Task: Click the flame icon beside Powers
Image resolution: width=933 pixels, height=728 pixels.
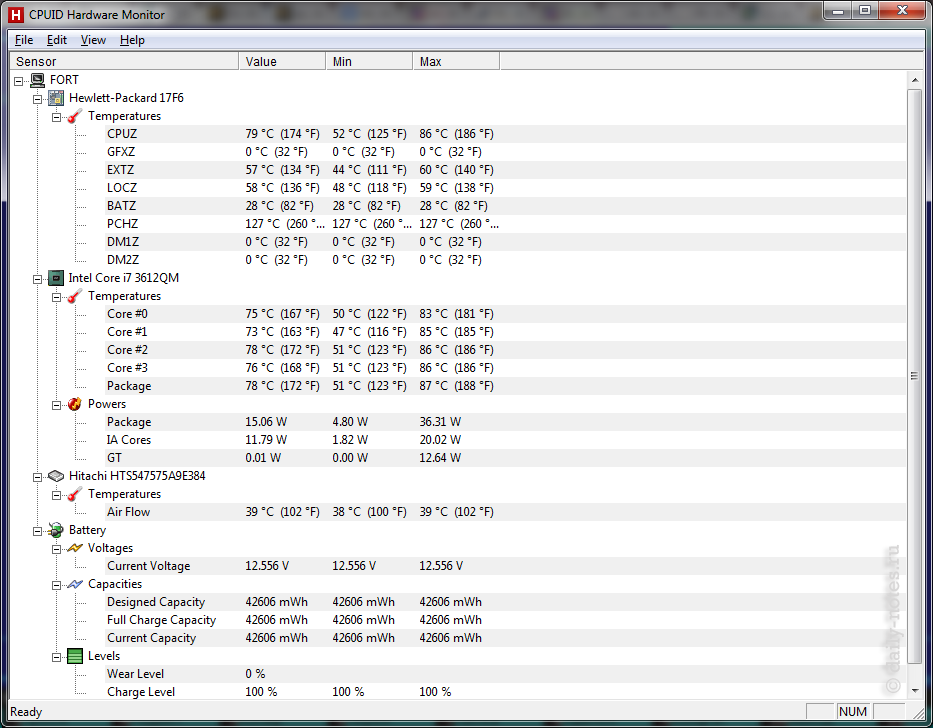Action: pos(75,404)
